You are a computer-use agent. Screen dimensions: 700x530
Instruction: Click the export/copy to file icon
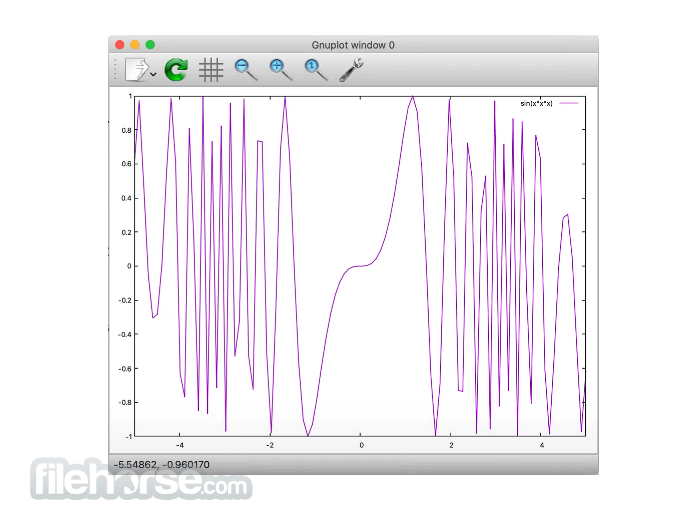pyautogui.click(x=137, y=70)
